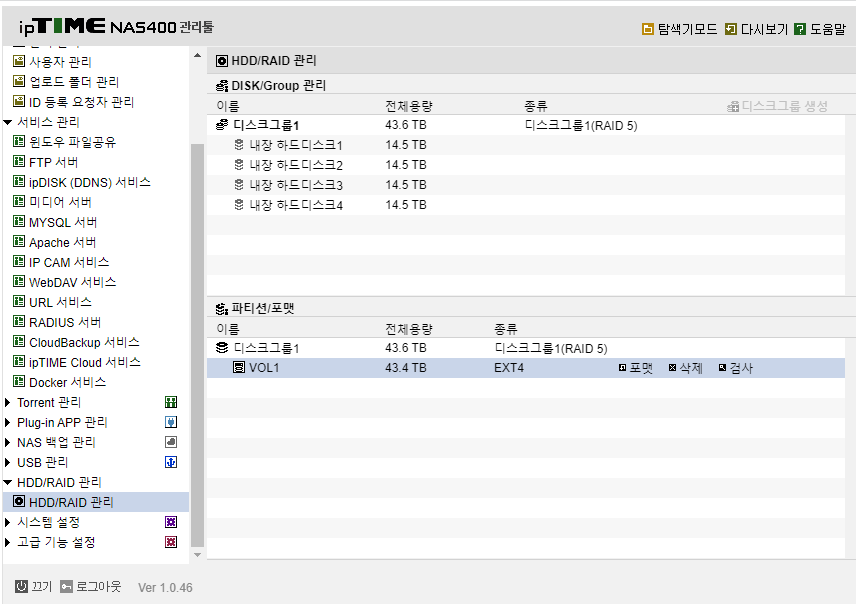Screen dimensions: 856x604
Task: Click the sidebar scroll down arrow
Action: [x=198, y=555]
